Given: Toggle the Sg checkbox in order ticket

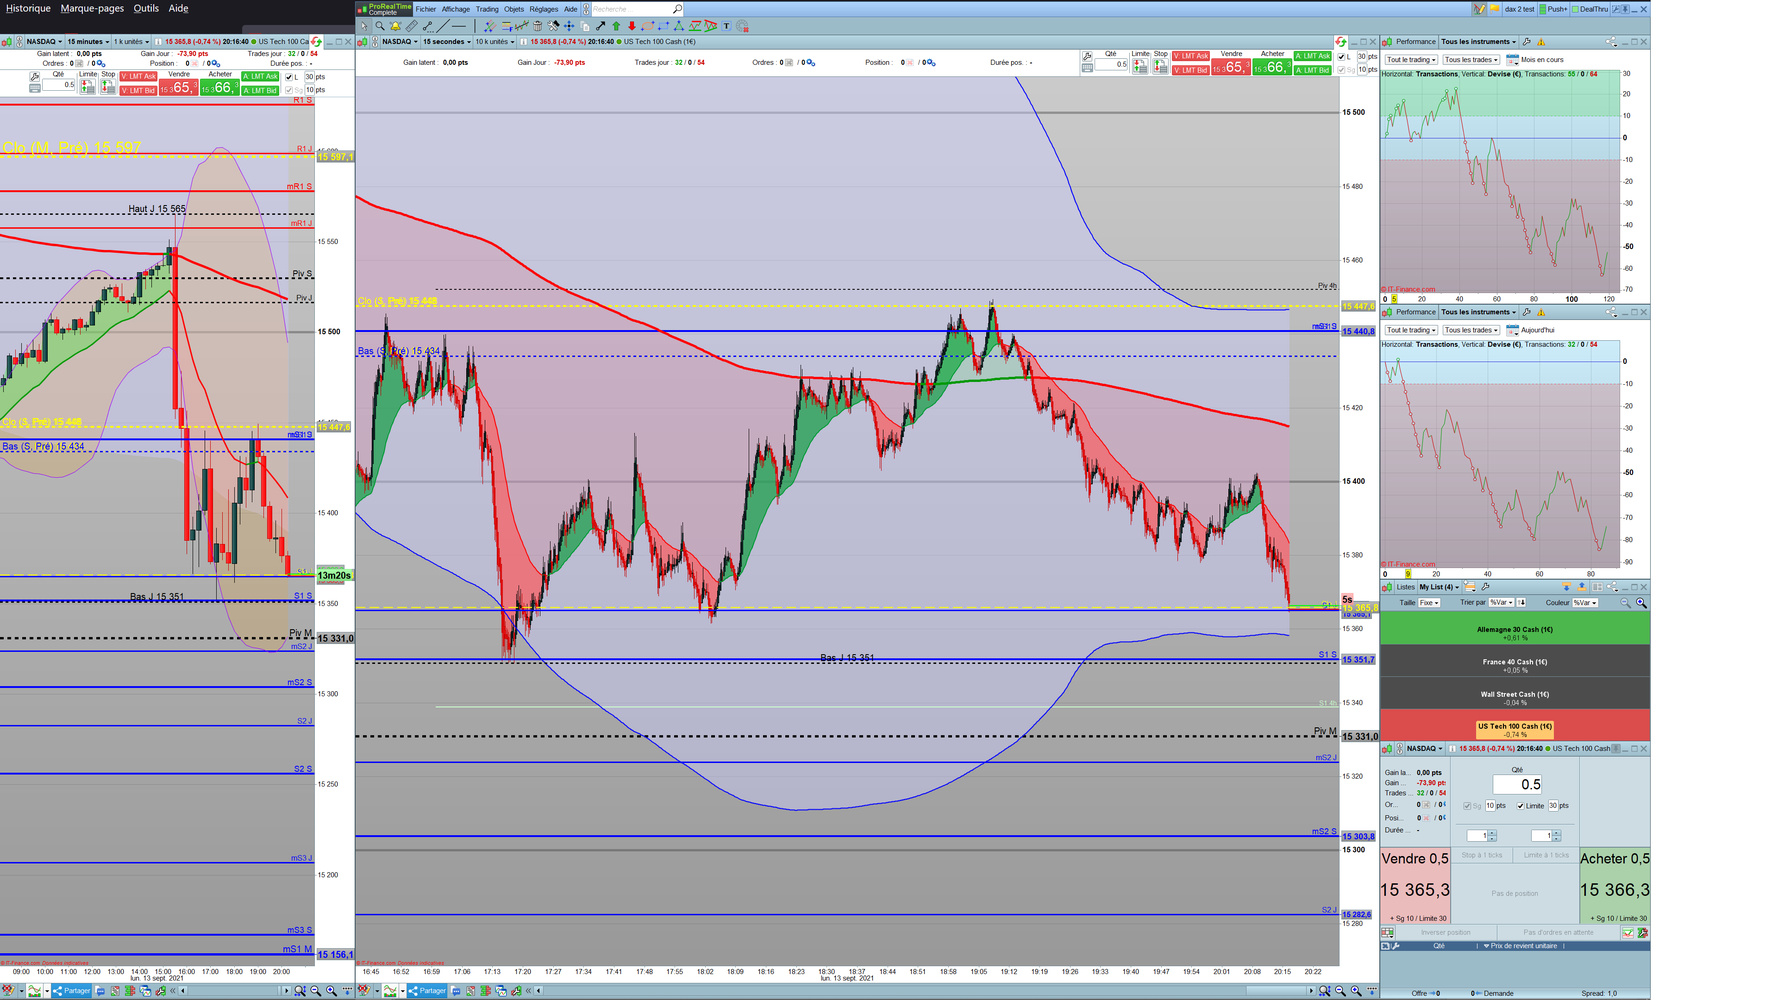Looking at the screenshot, I should 1467,806.
